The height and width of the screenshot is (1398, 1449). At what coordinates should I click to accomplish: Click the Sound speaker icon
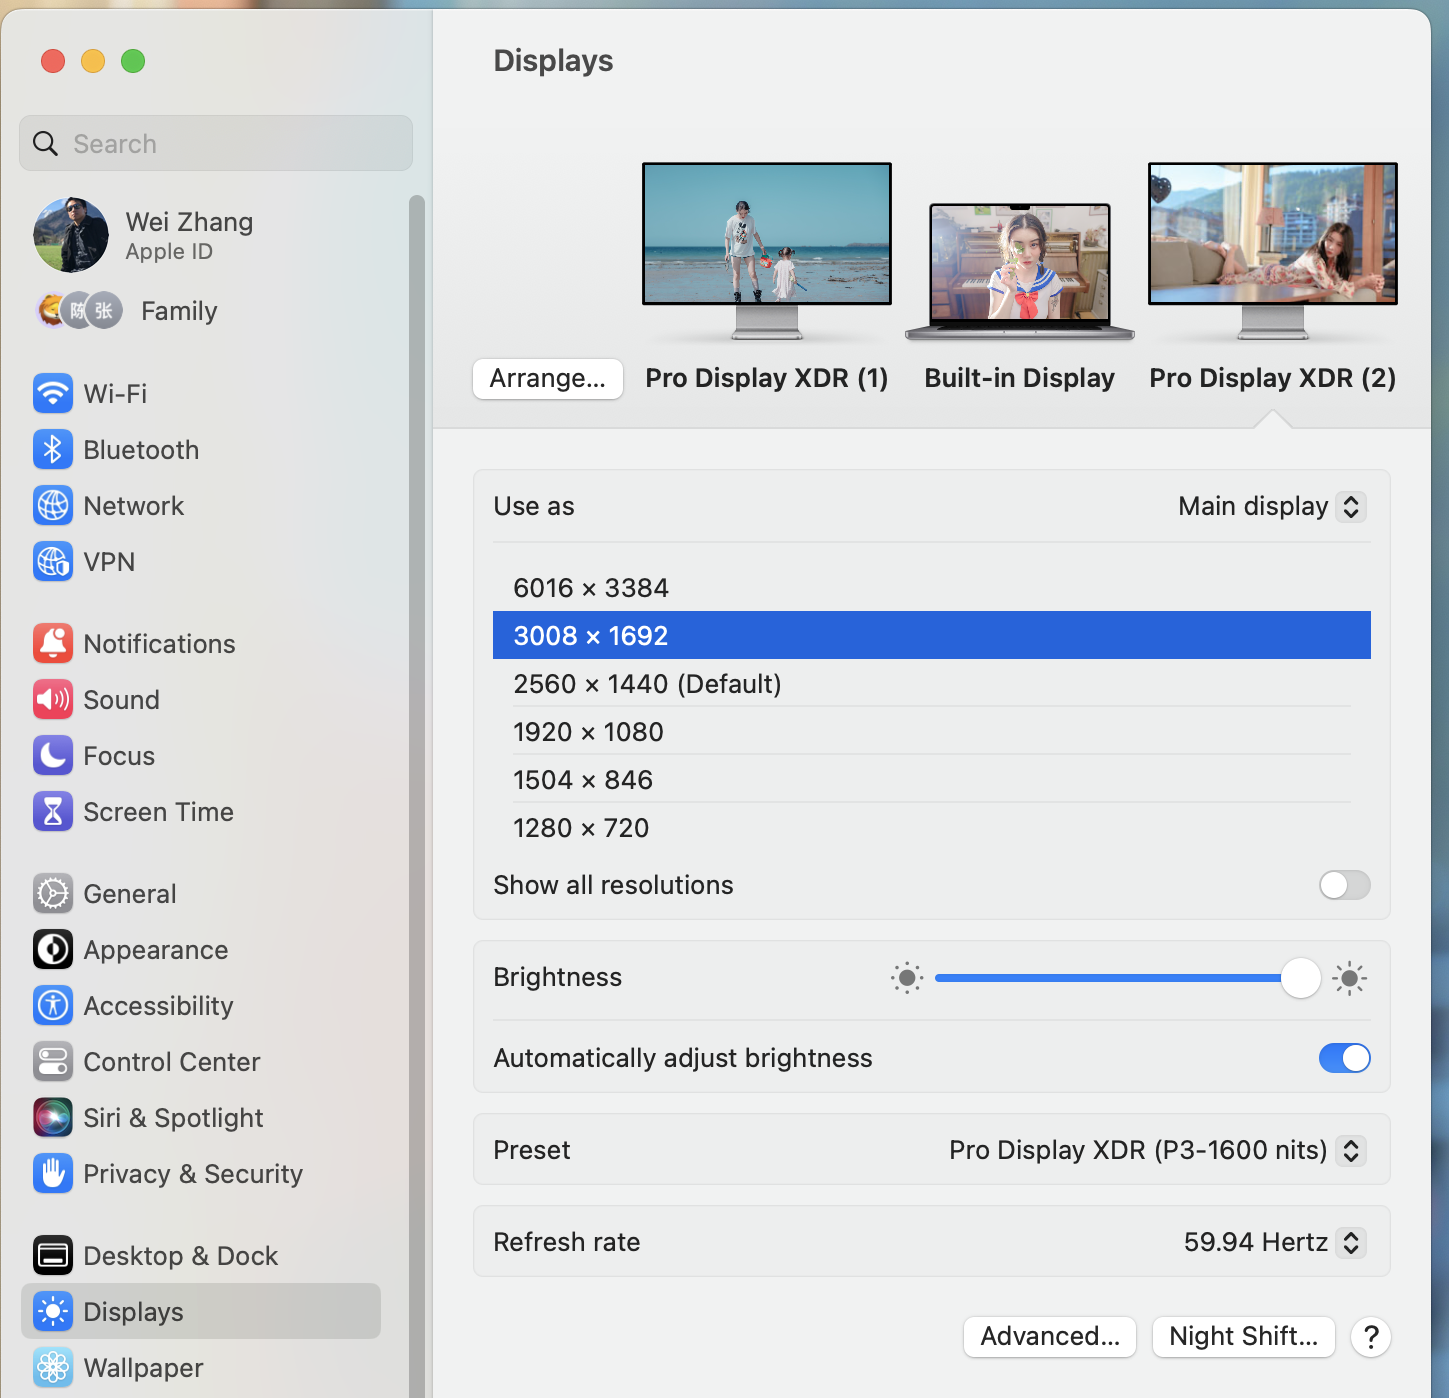tap(53, 700)
